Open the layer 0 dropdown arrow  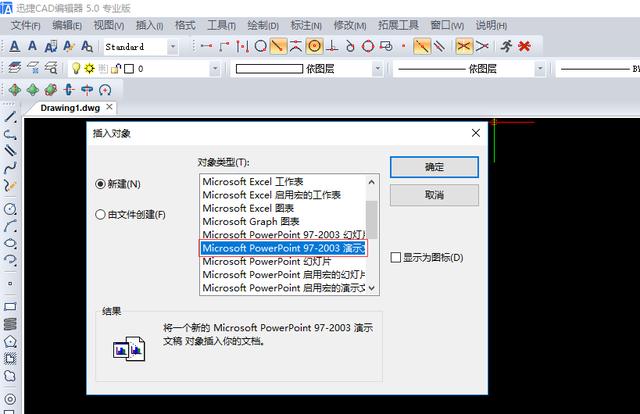pos(215,69)
